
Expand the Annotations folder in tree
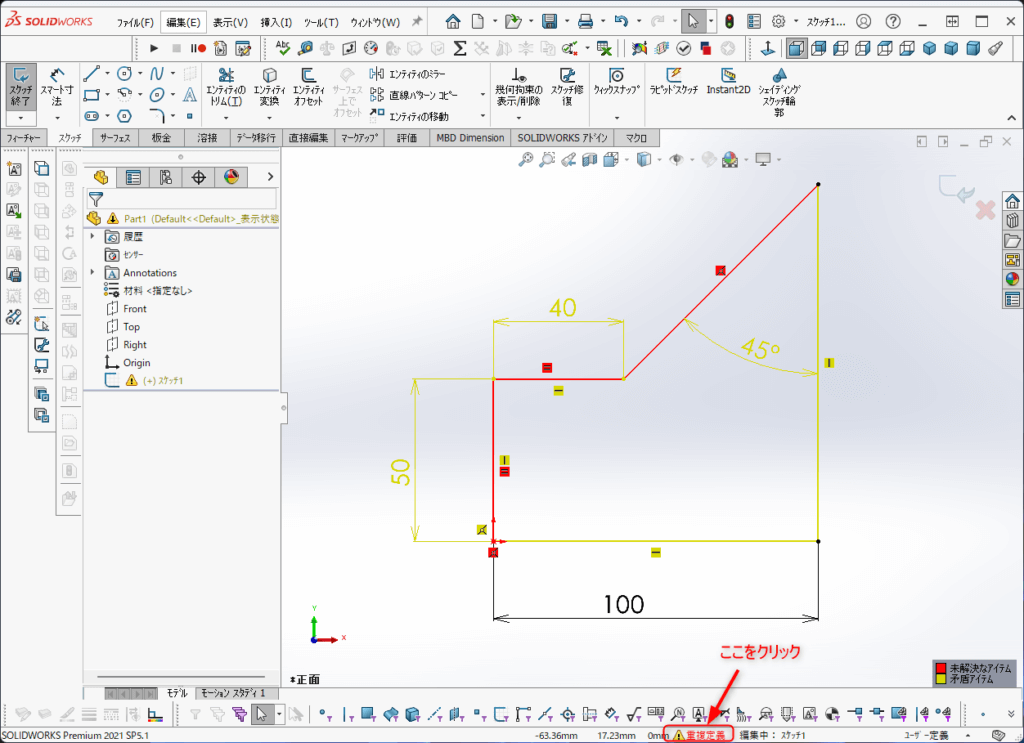pos(92,273)
